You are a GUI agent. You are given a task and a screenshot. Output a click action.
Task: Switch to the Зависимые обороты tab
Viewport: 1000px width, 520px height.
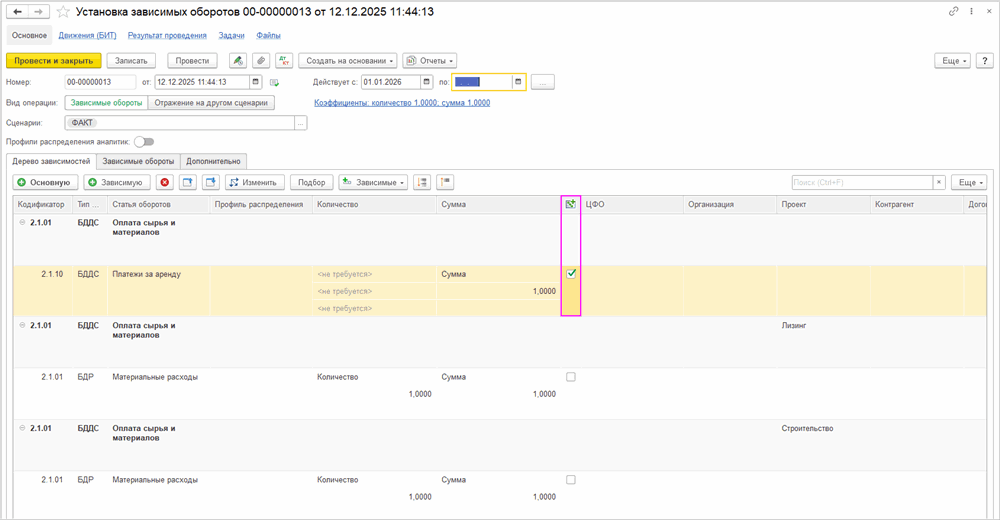coord(138,161)
